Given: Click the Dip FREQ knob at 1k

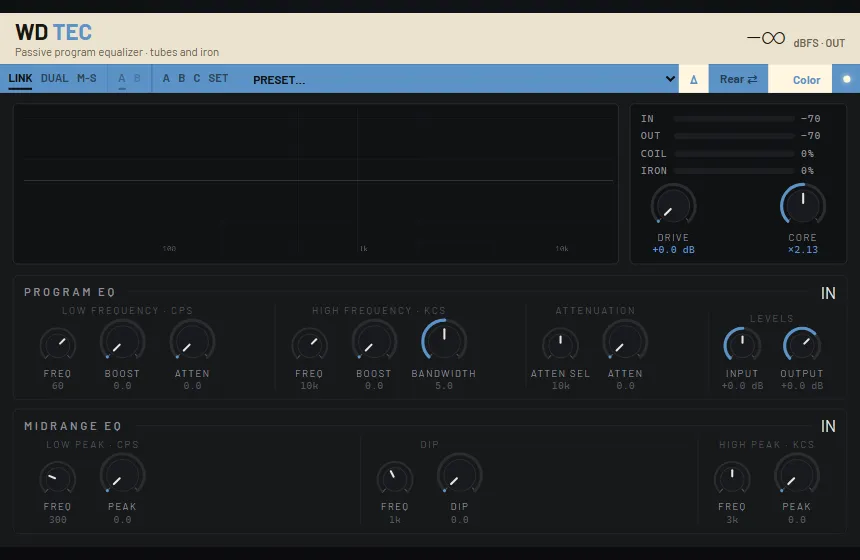Looking at the screenshot, I should point(394,479).
